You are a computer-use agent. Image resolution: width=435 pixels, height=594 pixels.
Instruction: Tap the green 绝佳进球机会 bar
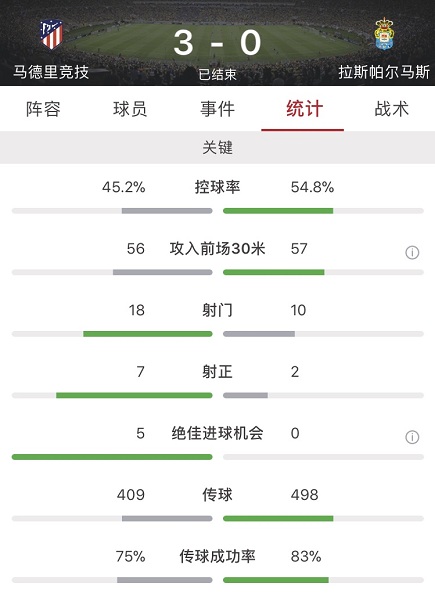click(112, 457)
